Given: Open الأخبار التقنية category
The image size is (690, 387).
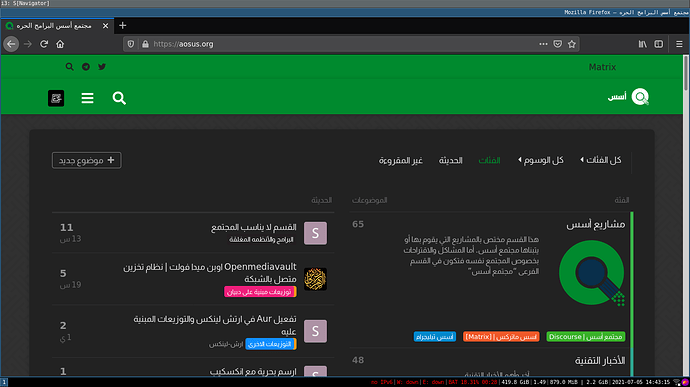Looking at the screenshot, I should tap(600, 361).
